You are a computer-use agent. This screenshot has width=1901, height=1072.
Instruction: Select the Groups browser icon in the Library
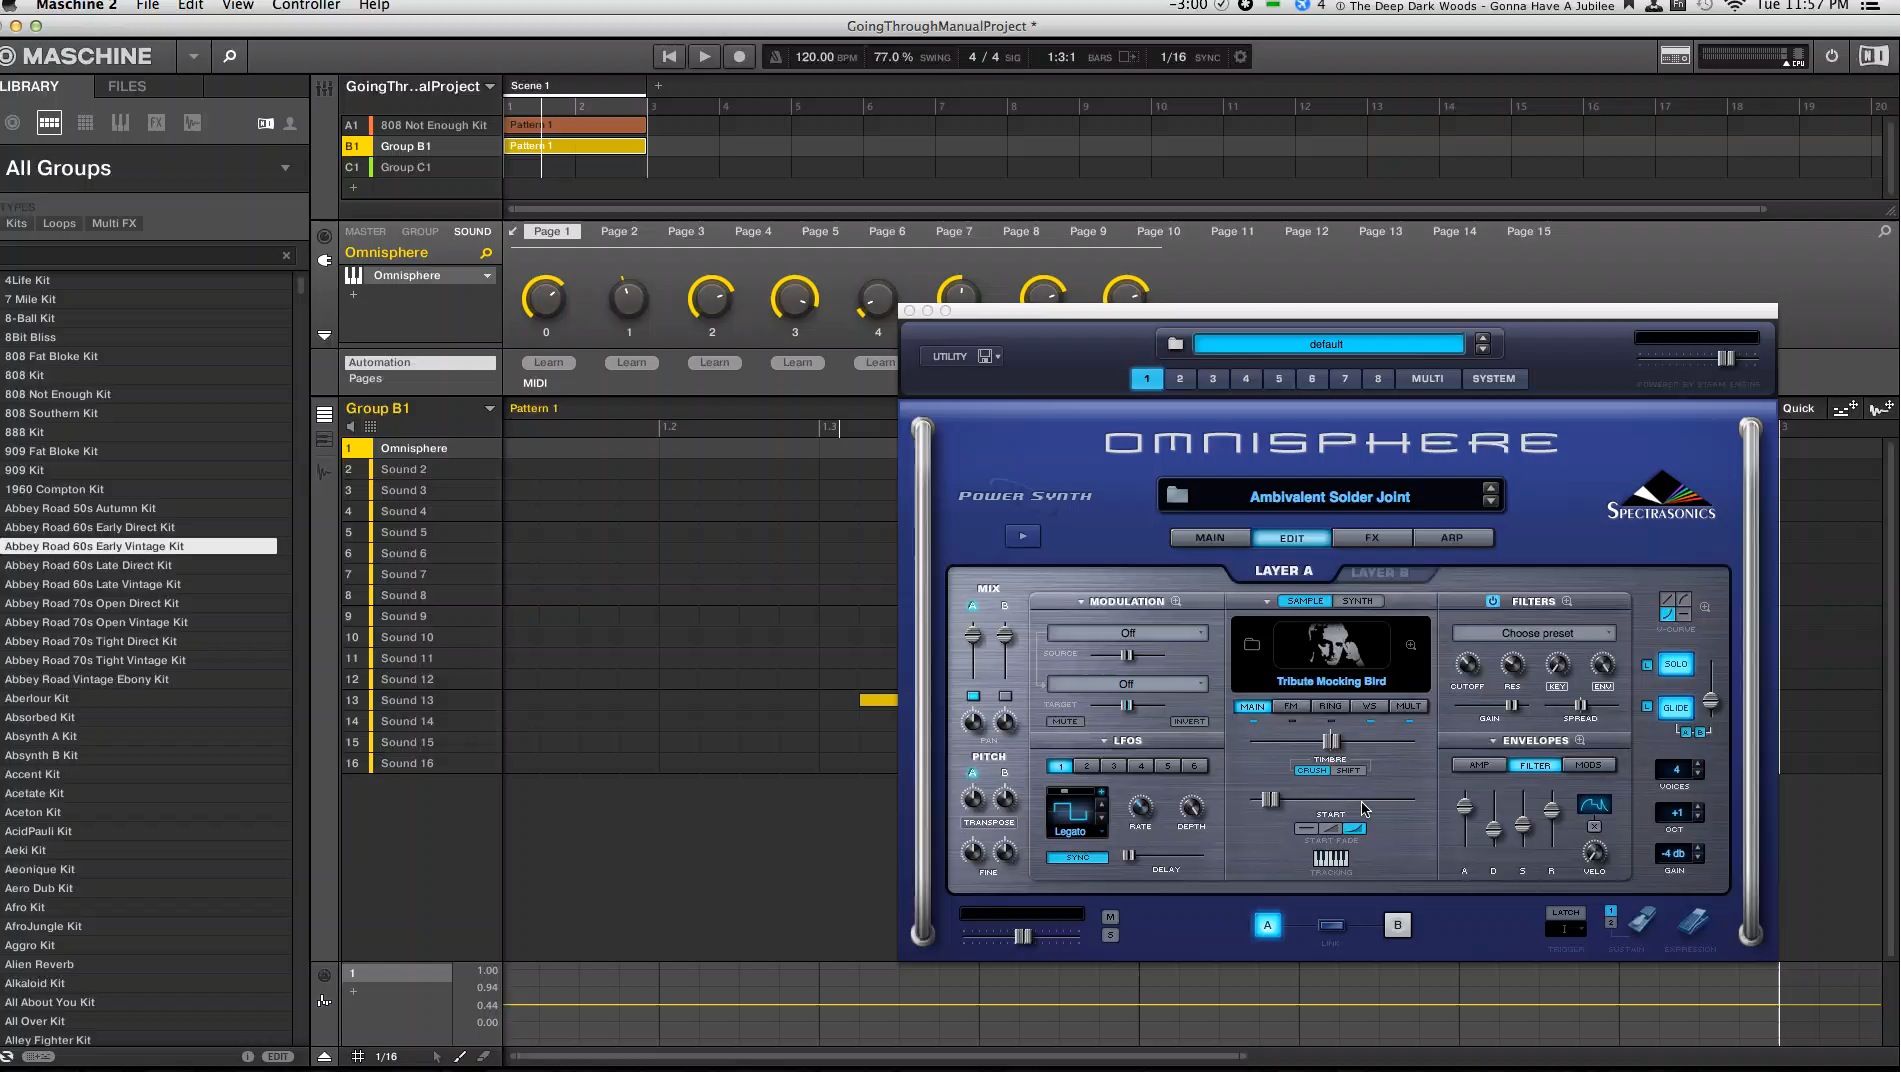pyautogui.click(x=49, y=122)
